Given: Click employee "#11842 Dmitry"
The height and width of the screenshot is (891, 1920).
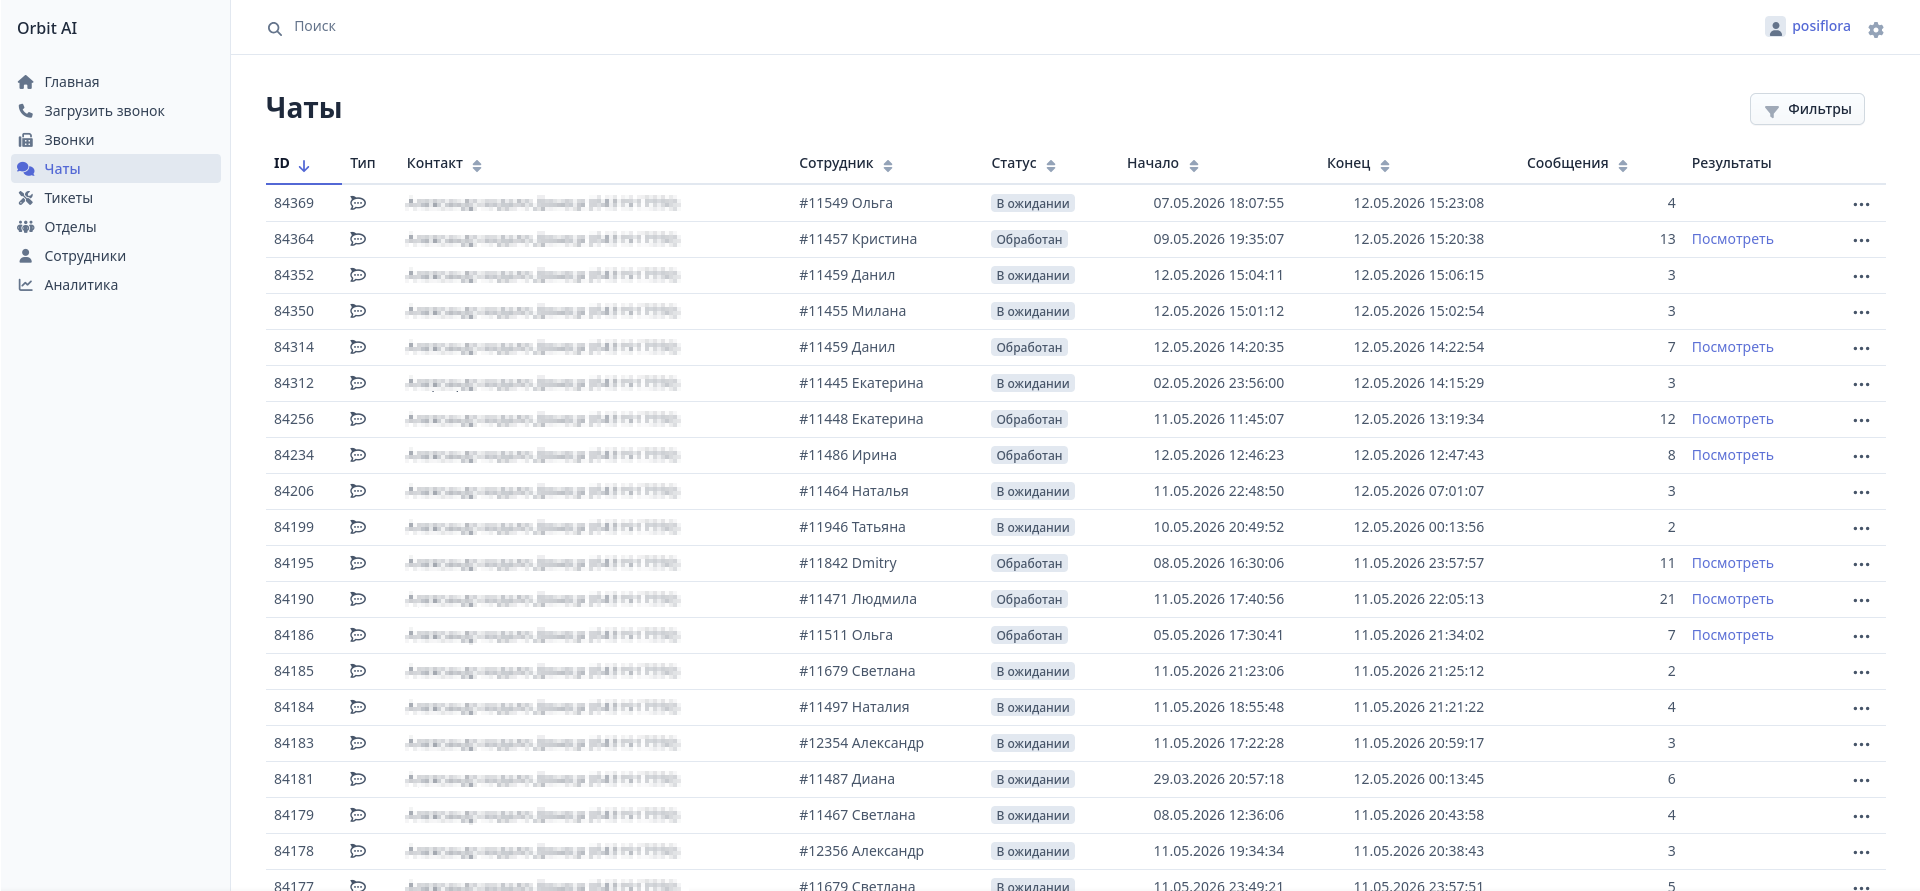Looking at the screenshot, I should [x=848, y=563].
